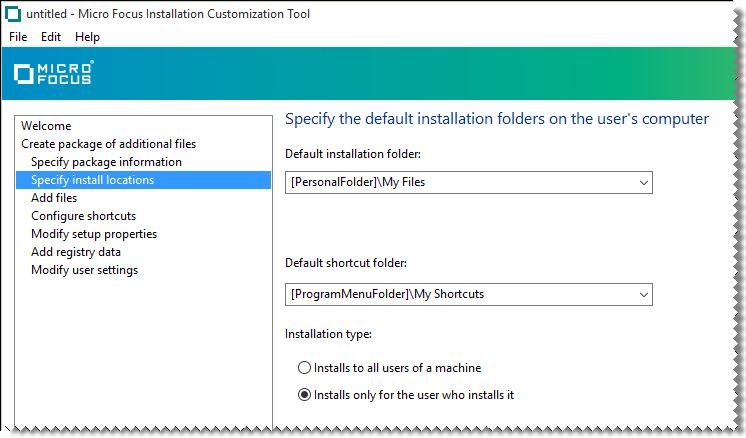Select 'Installs only for the user' option
The height and width of the screenshot is (438, 746).
(305, 395)
